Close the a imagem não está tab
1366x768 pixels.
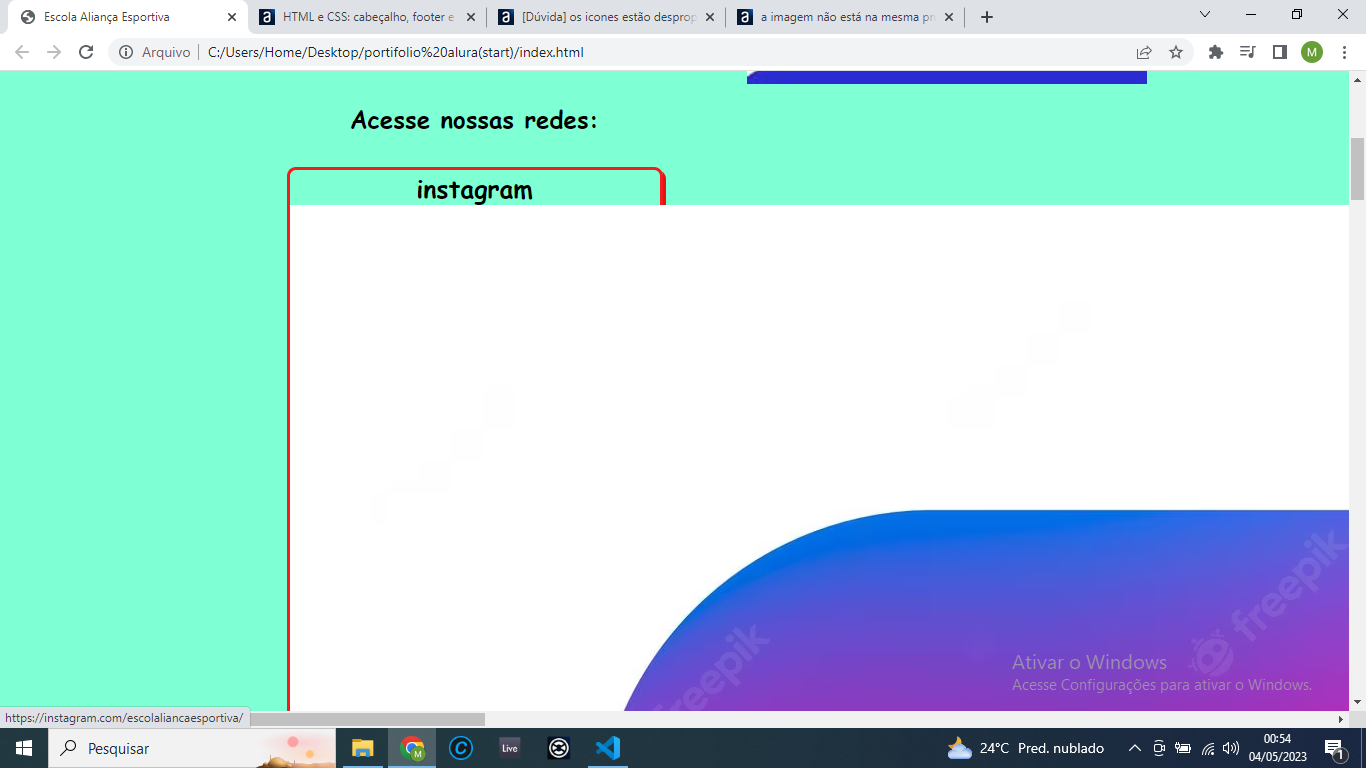point(949,17)
